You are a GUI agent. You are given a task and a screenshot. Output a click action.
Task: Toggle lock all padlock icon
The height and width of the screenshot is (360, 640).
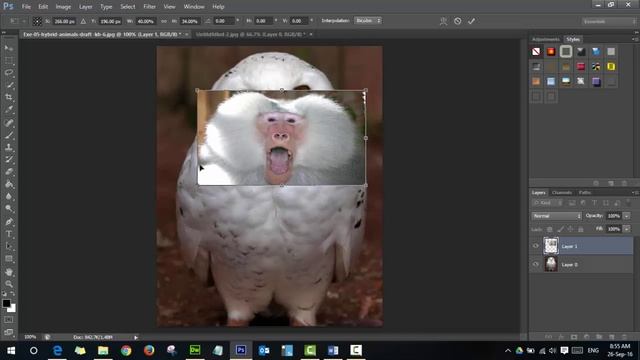tap(580, 229)
